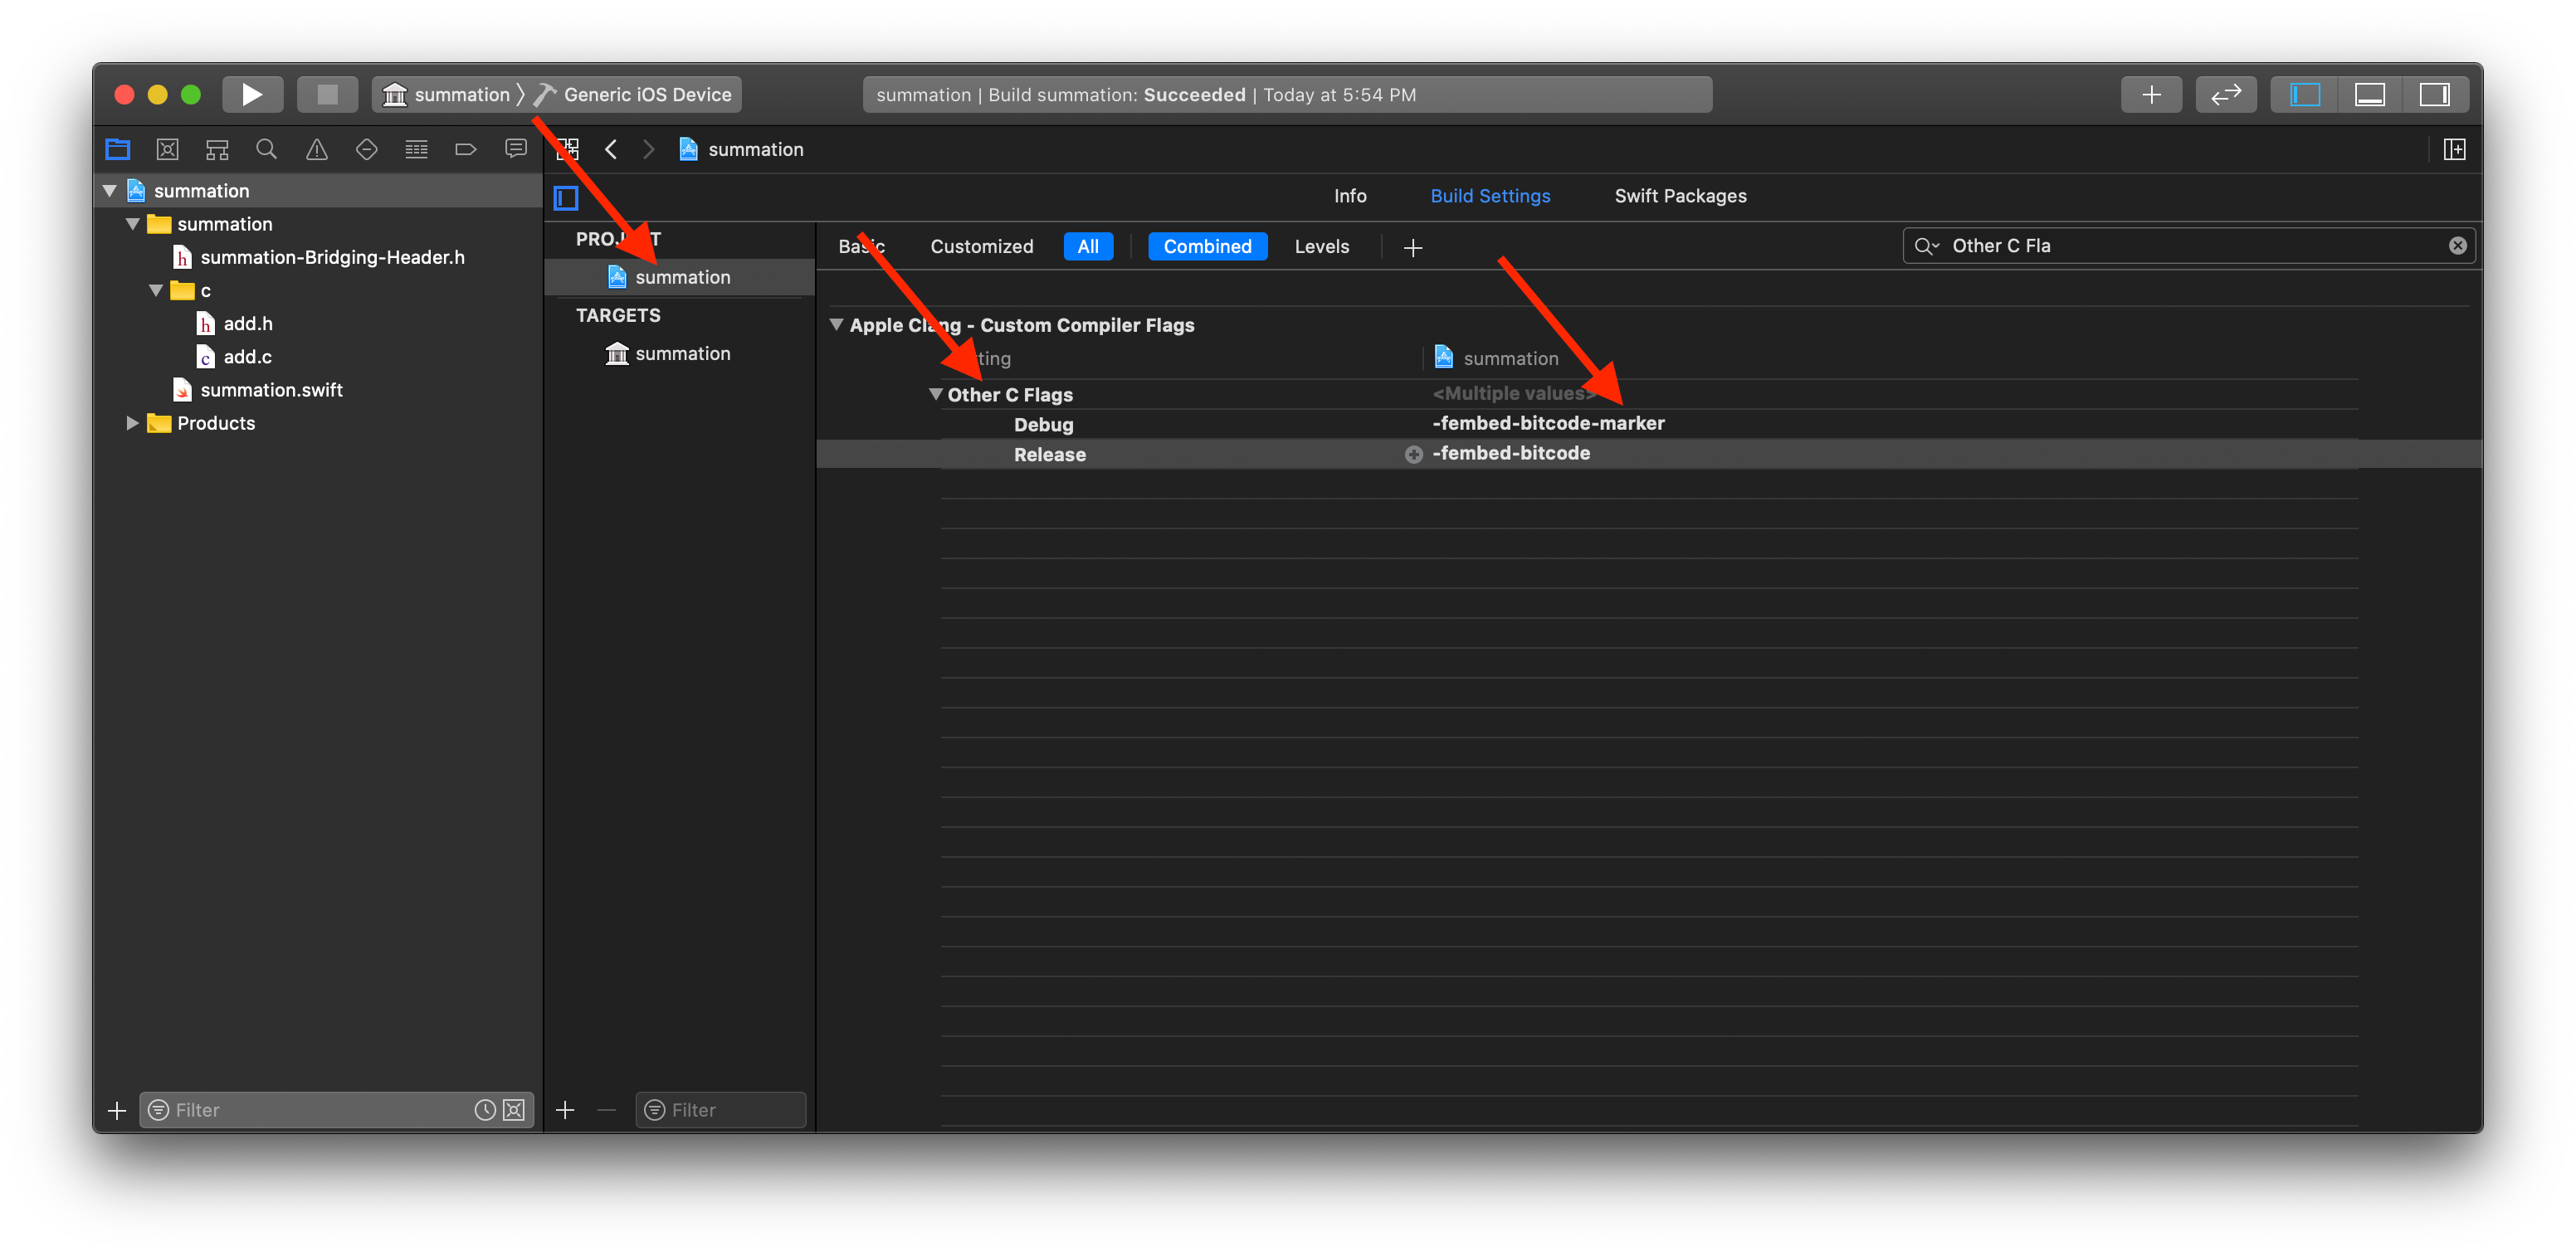Open the issue navigator warning icon

(316, 149)
